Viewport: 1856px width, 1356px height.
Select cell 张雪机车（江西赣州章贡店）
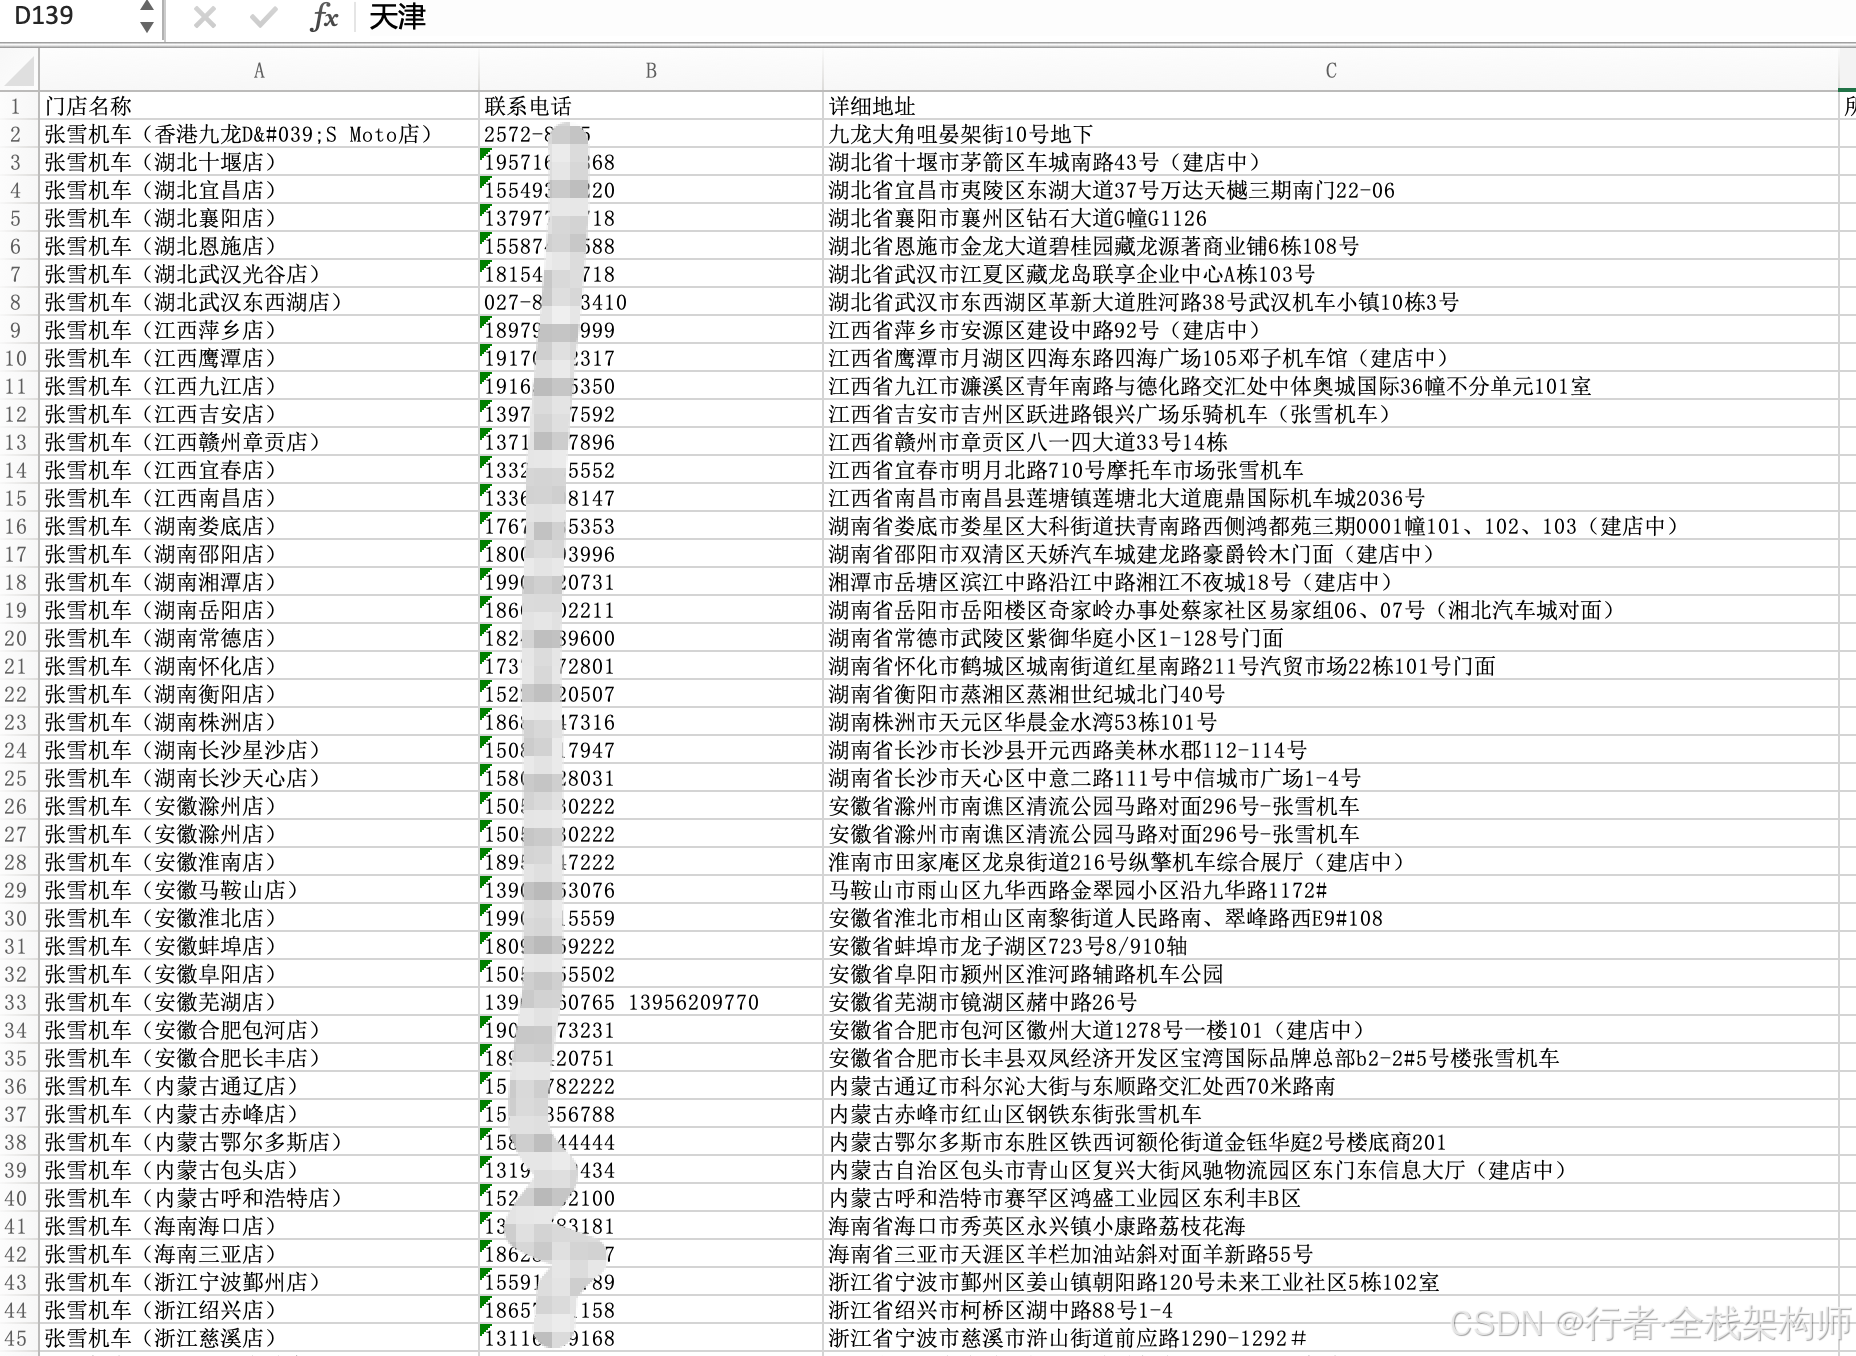(259, 442)
